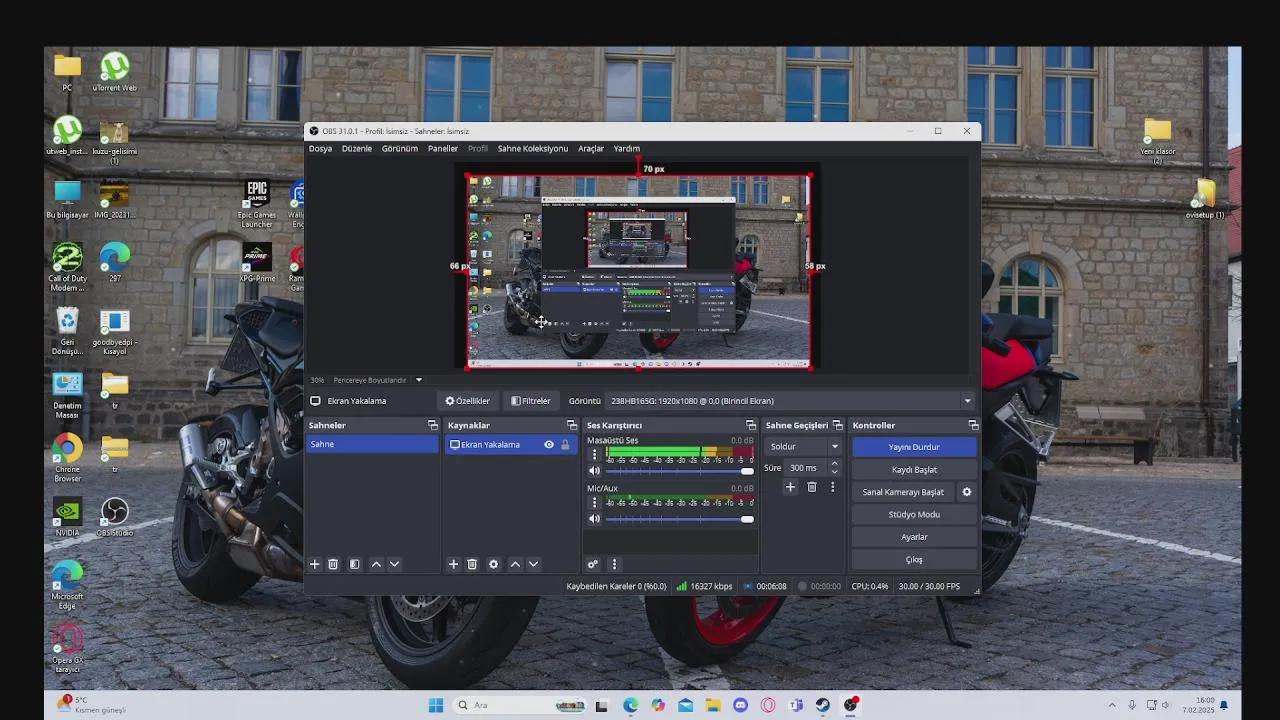Open Araçlar menu

pyautogui.click(x=591, y=148)
